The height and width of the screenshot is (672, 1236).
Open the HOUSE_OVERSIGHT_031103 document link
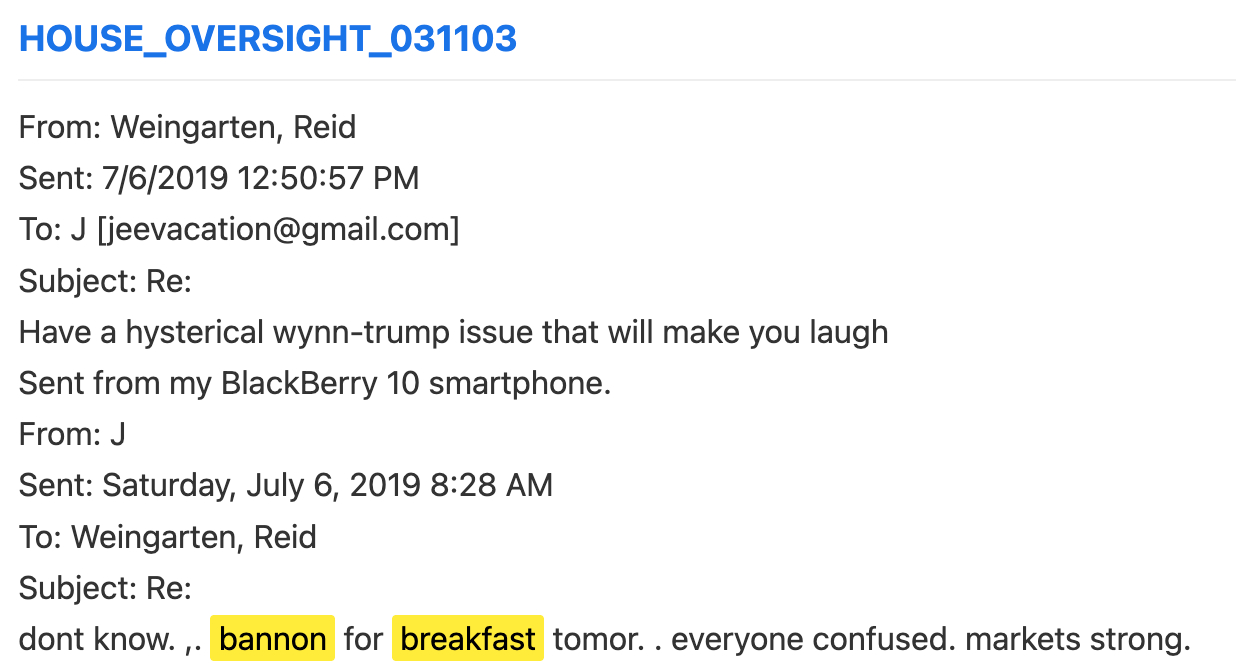(268, 39)
